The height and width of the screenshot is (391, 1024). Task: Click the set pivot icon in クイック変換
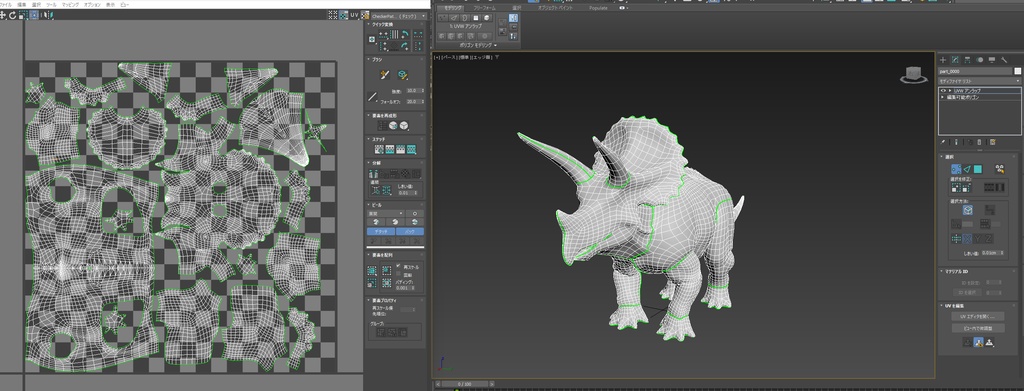[372, 39]
